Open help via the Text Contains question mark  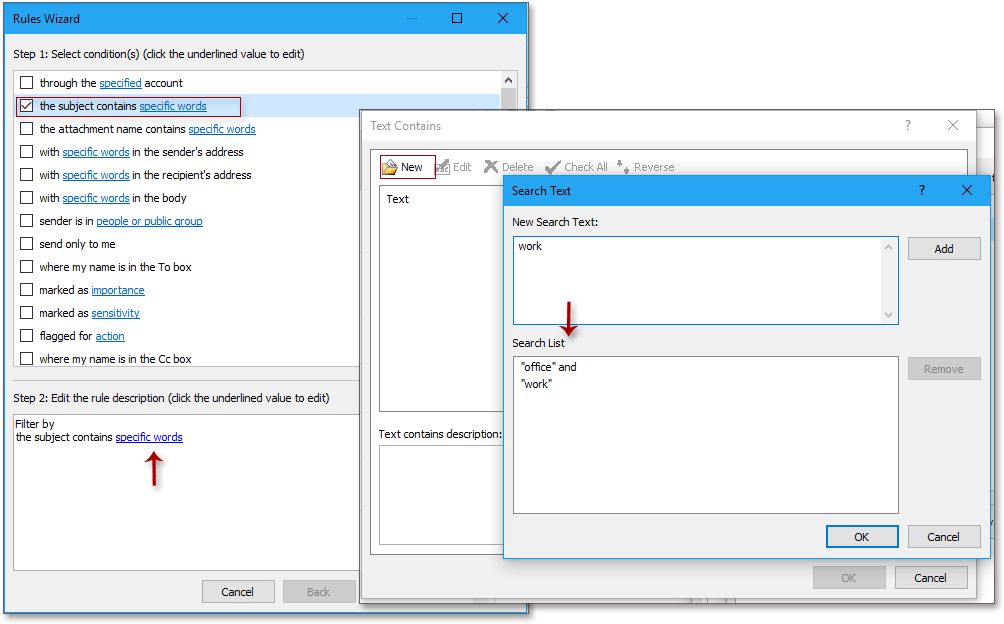[907, 125]
